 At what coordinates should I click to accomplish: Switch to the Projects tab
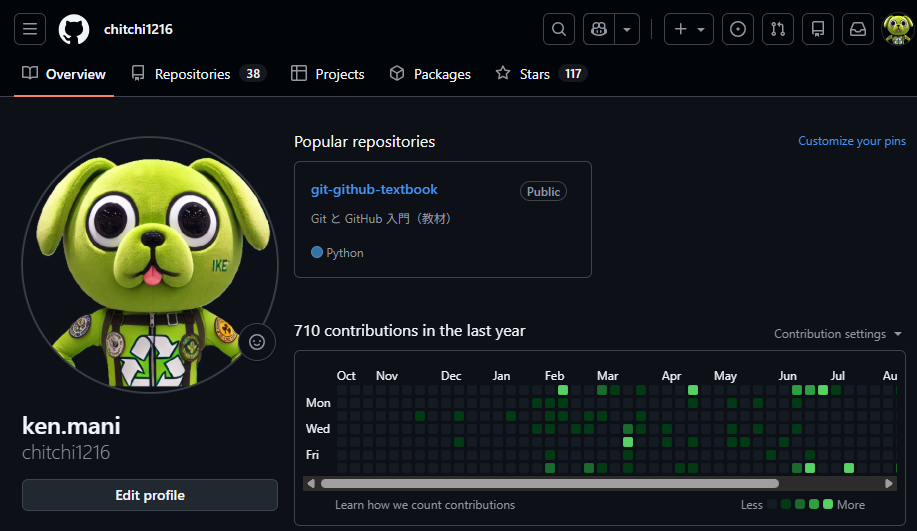328,74
